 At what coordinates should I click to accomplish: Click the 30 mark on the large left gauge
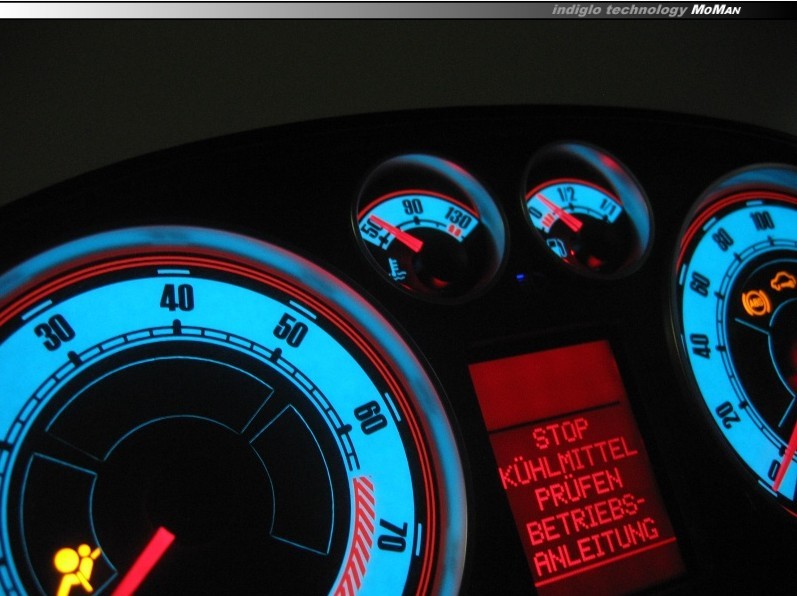click(55, 333)
